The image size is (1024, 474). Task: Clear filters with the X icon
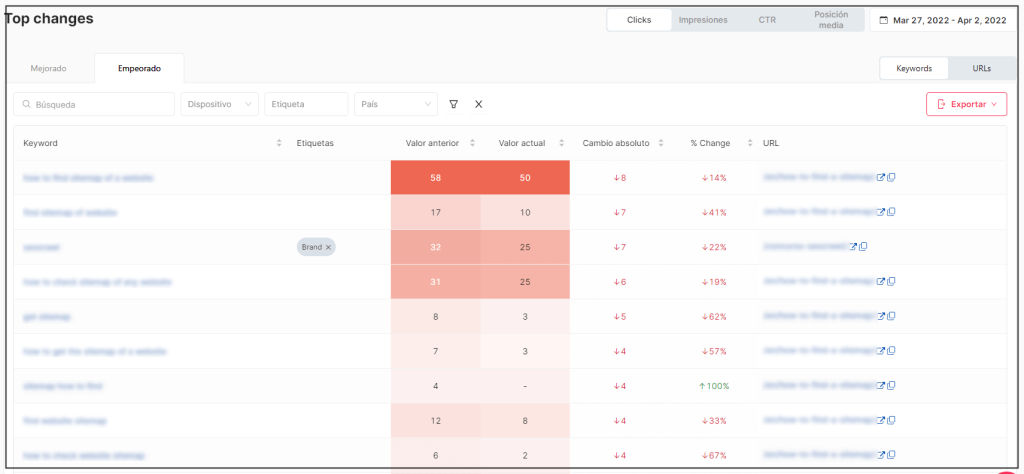478,104
